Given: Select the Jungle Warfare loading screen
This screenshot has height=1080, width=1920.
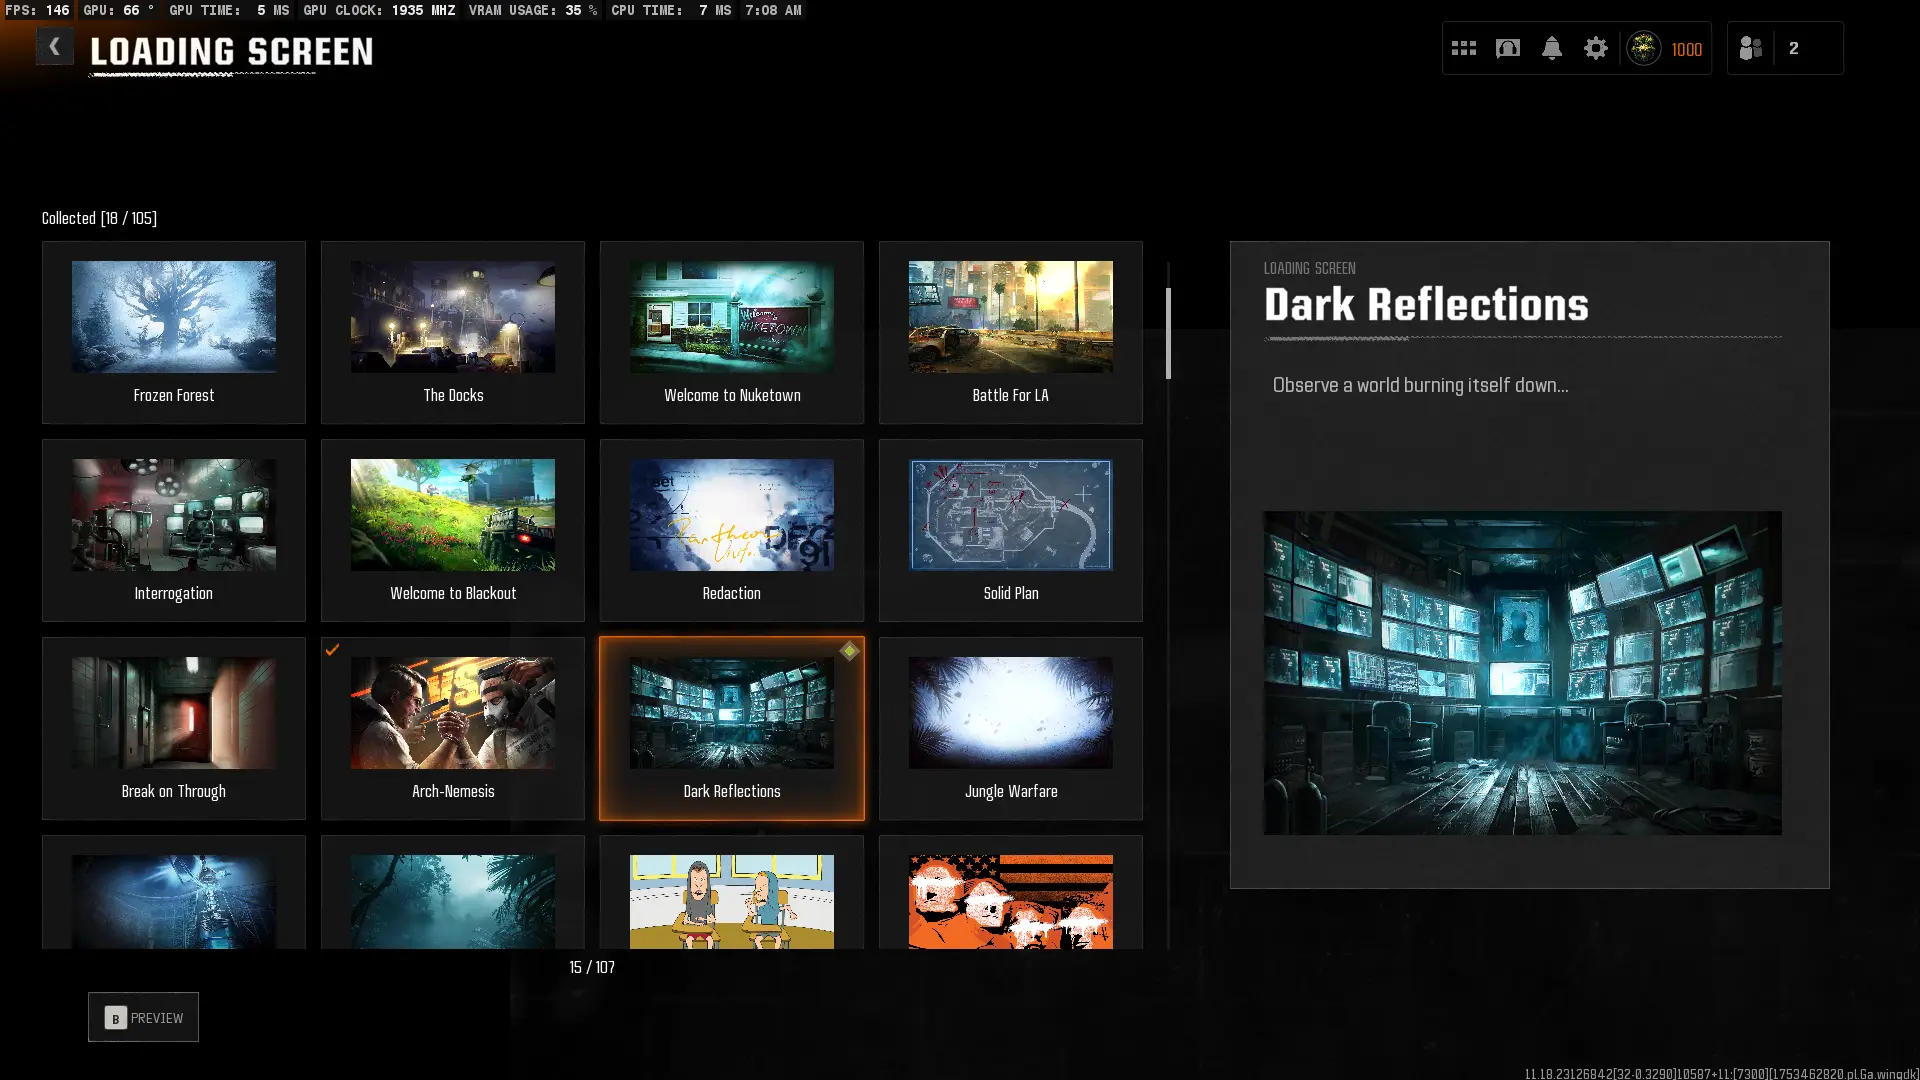Looking at the screenshot, I should [x=1010, y=728].
